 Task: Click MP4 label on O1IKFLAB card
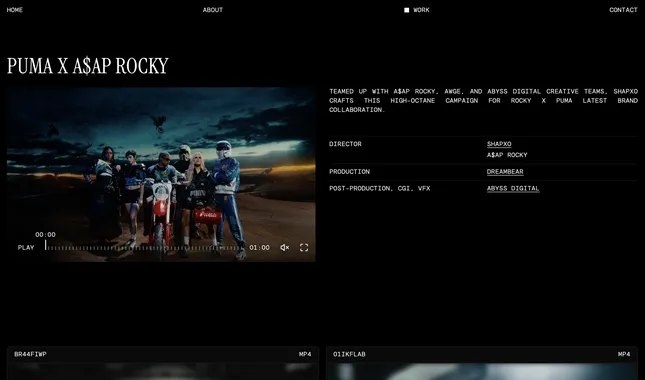(624, 354)
